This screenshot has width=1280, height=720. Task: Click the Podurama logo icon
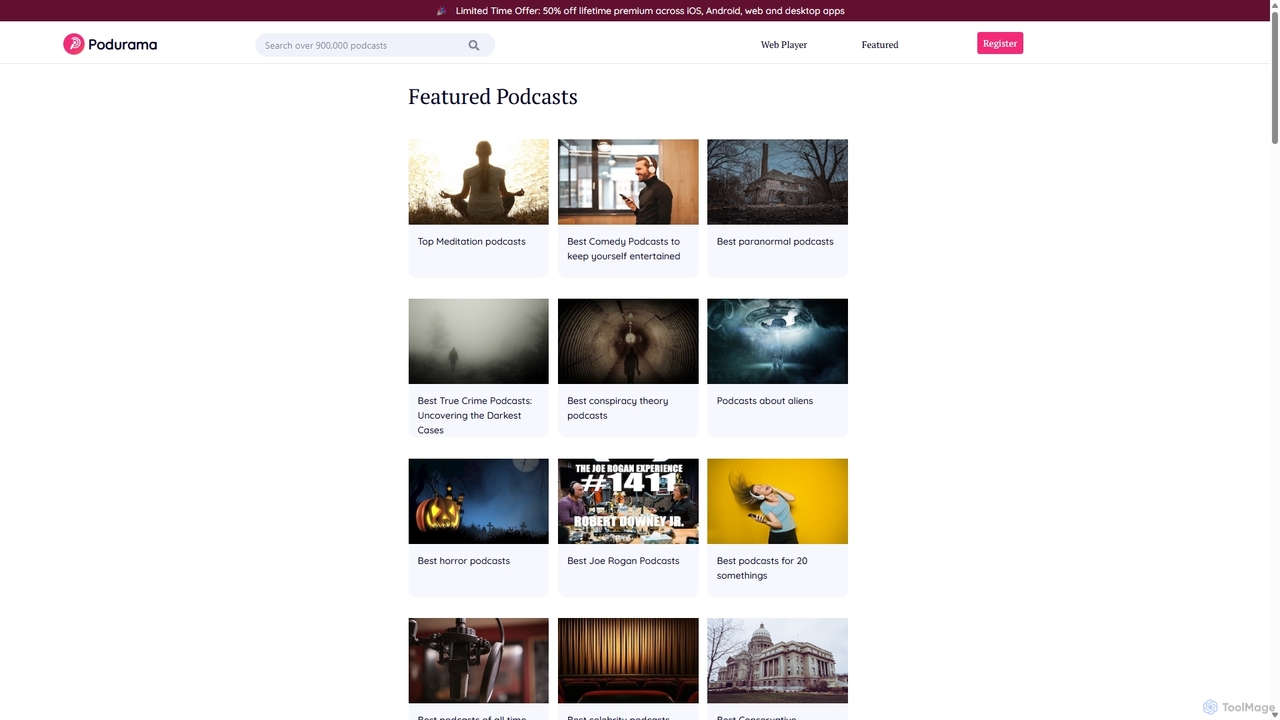[x=73, y=44]
